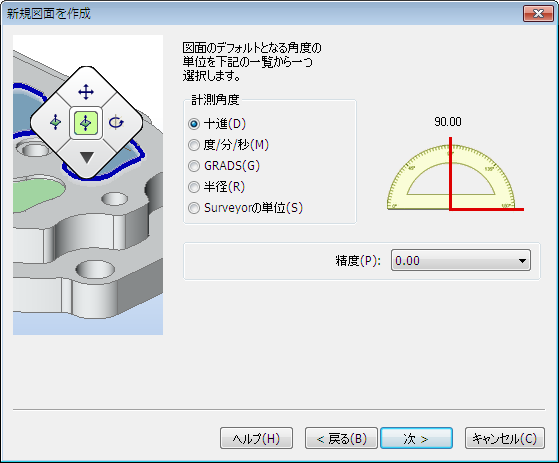Click the highlighted green center manipulator icon
This screenshot has height=463, width=559.
86,123
